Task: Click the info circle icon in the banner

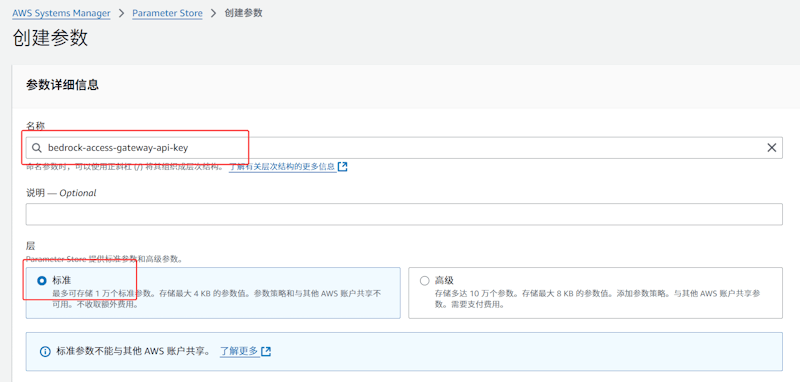Action: coord(45,351)
